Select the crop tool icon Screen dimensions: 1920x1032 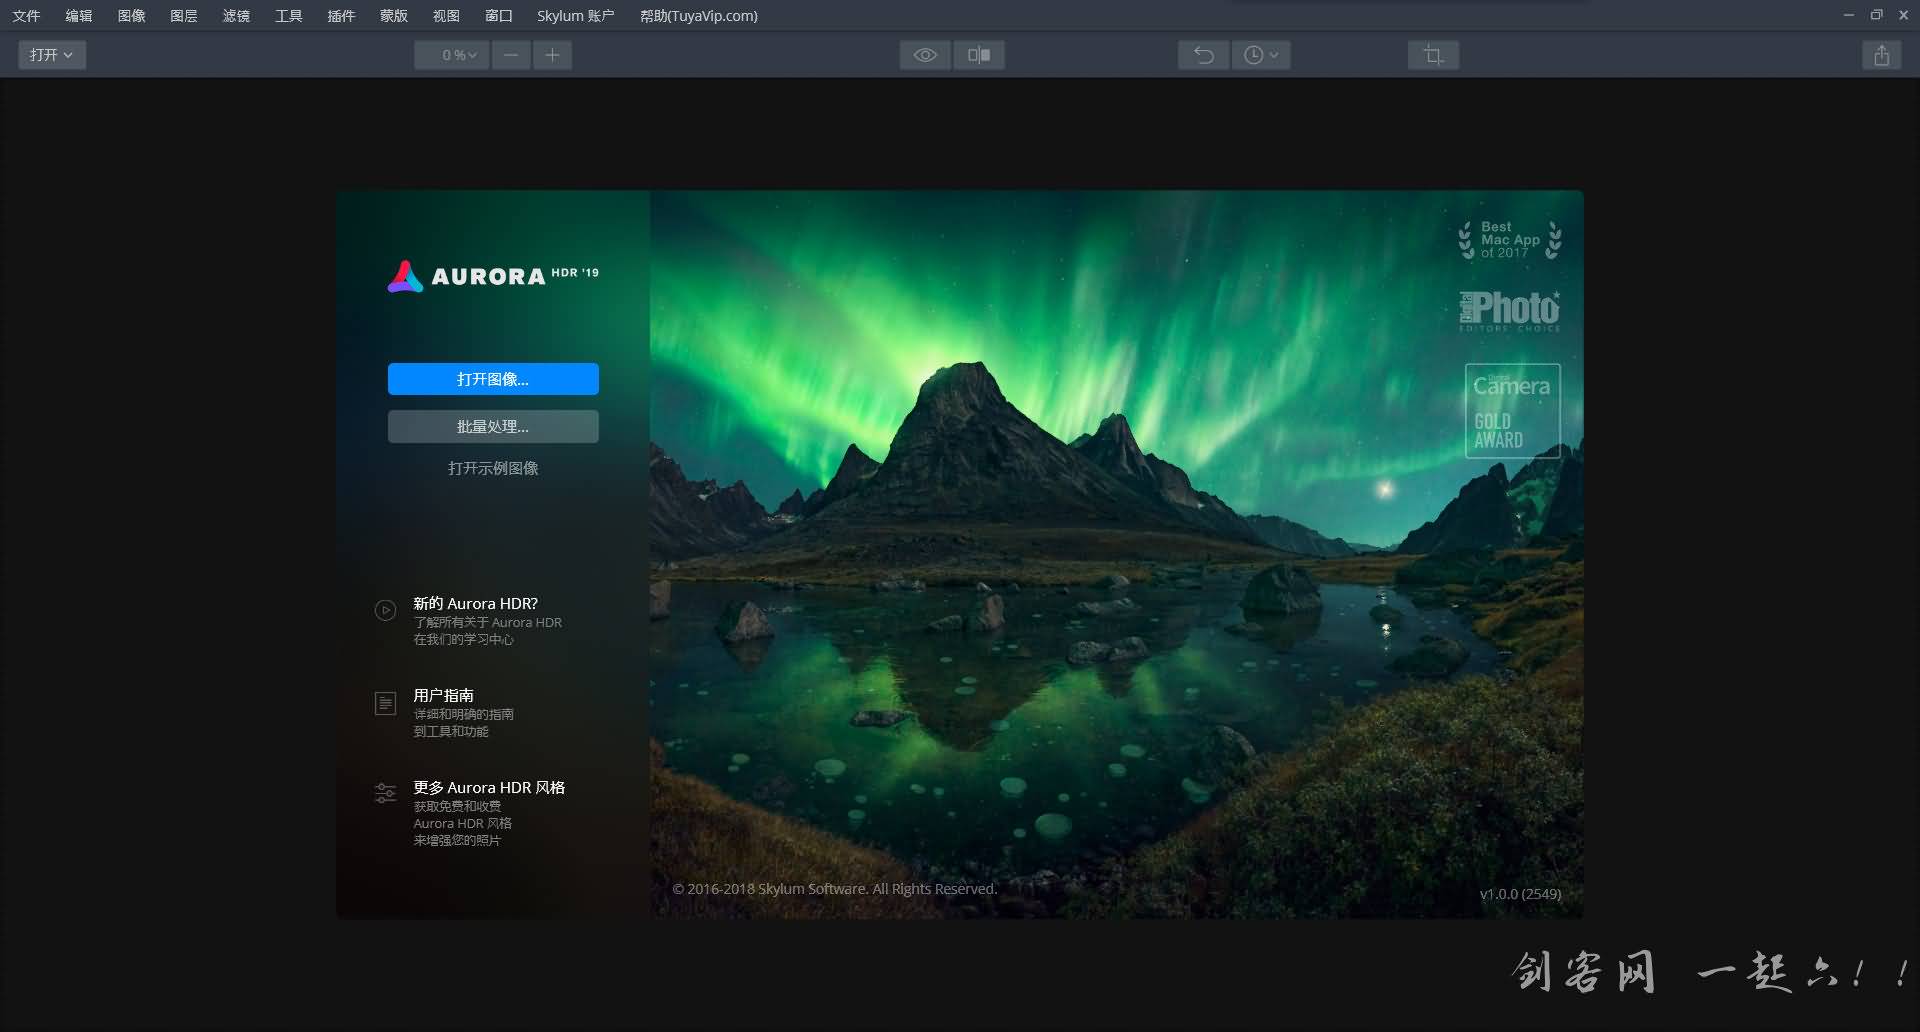point(1433,55)
